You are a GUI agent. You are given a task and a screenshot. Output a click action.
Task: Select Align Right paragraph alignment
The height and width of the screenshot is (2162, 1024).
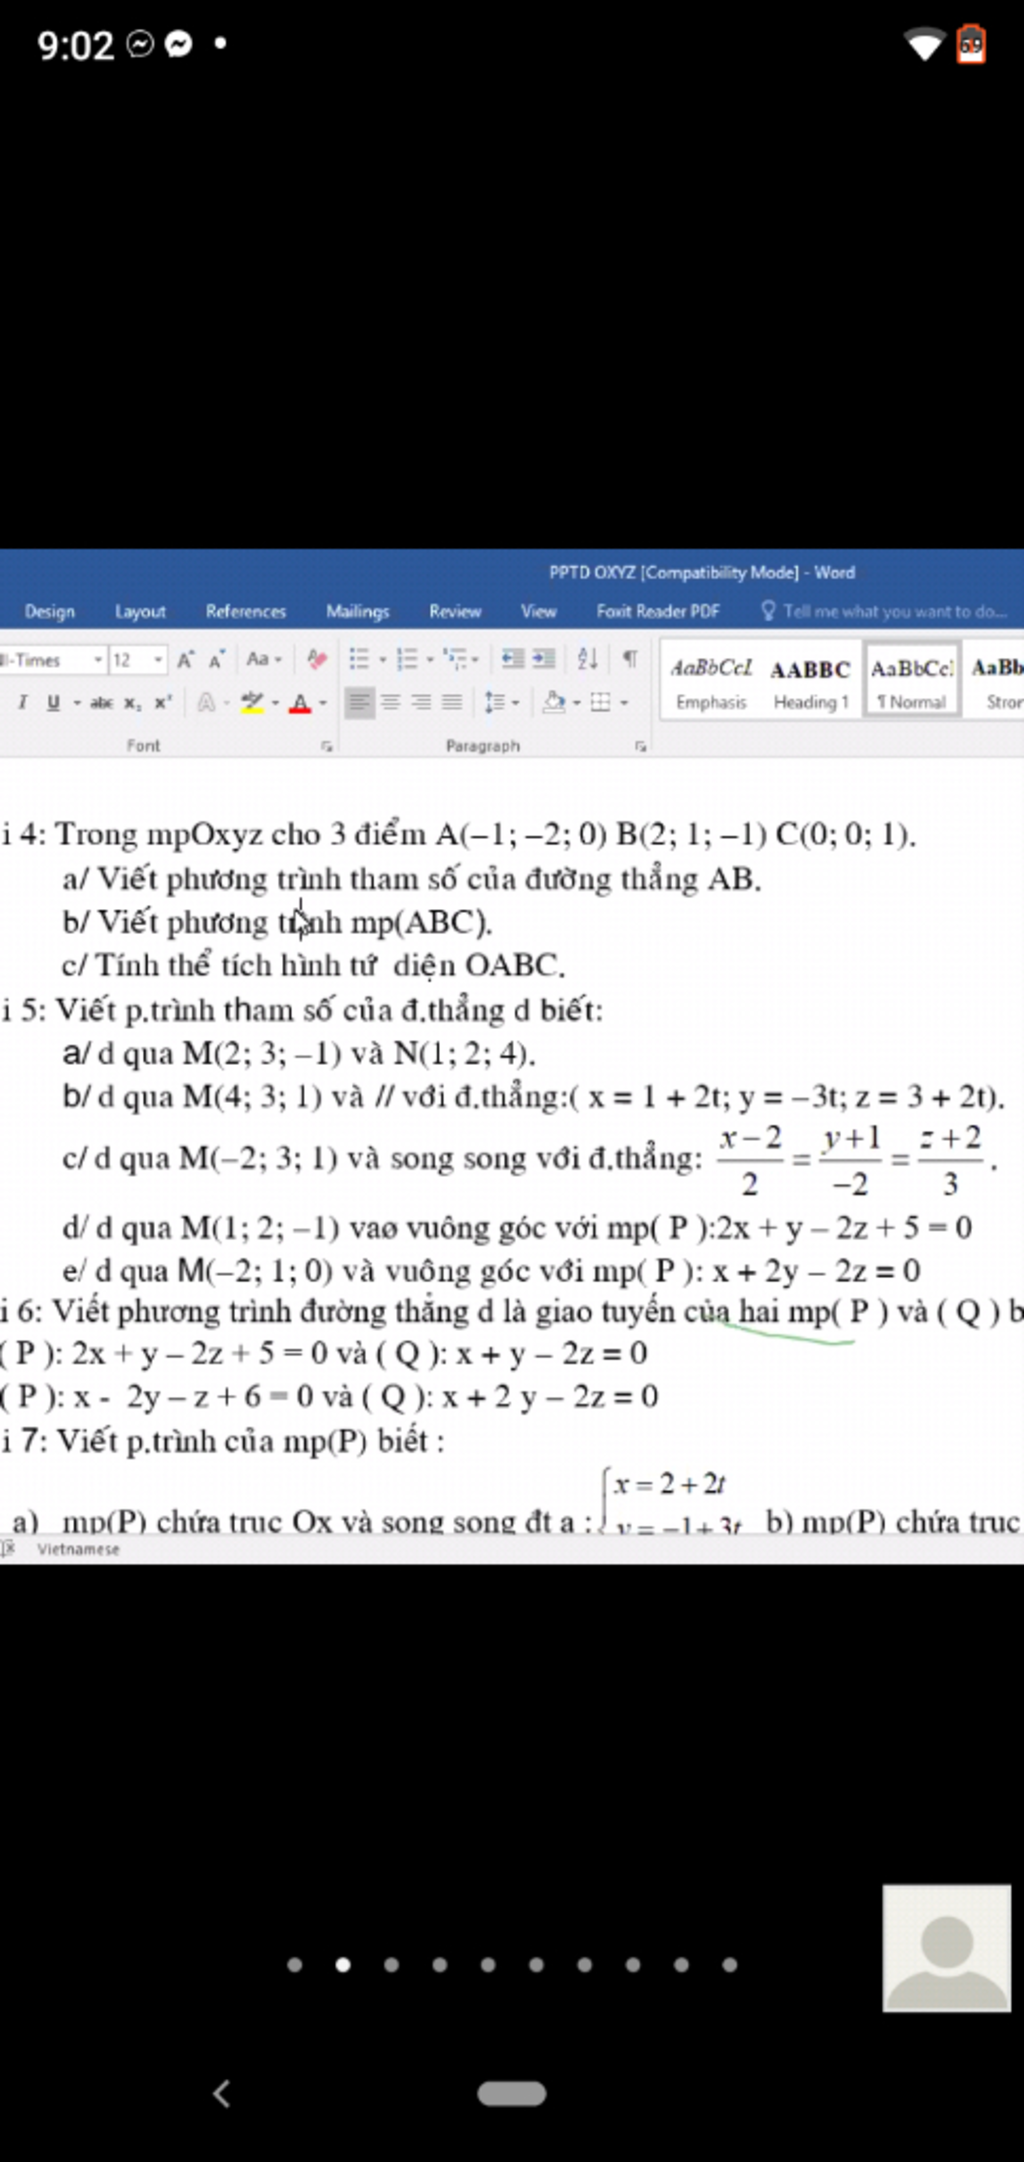click(421, 703)
